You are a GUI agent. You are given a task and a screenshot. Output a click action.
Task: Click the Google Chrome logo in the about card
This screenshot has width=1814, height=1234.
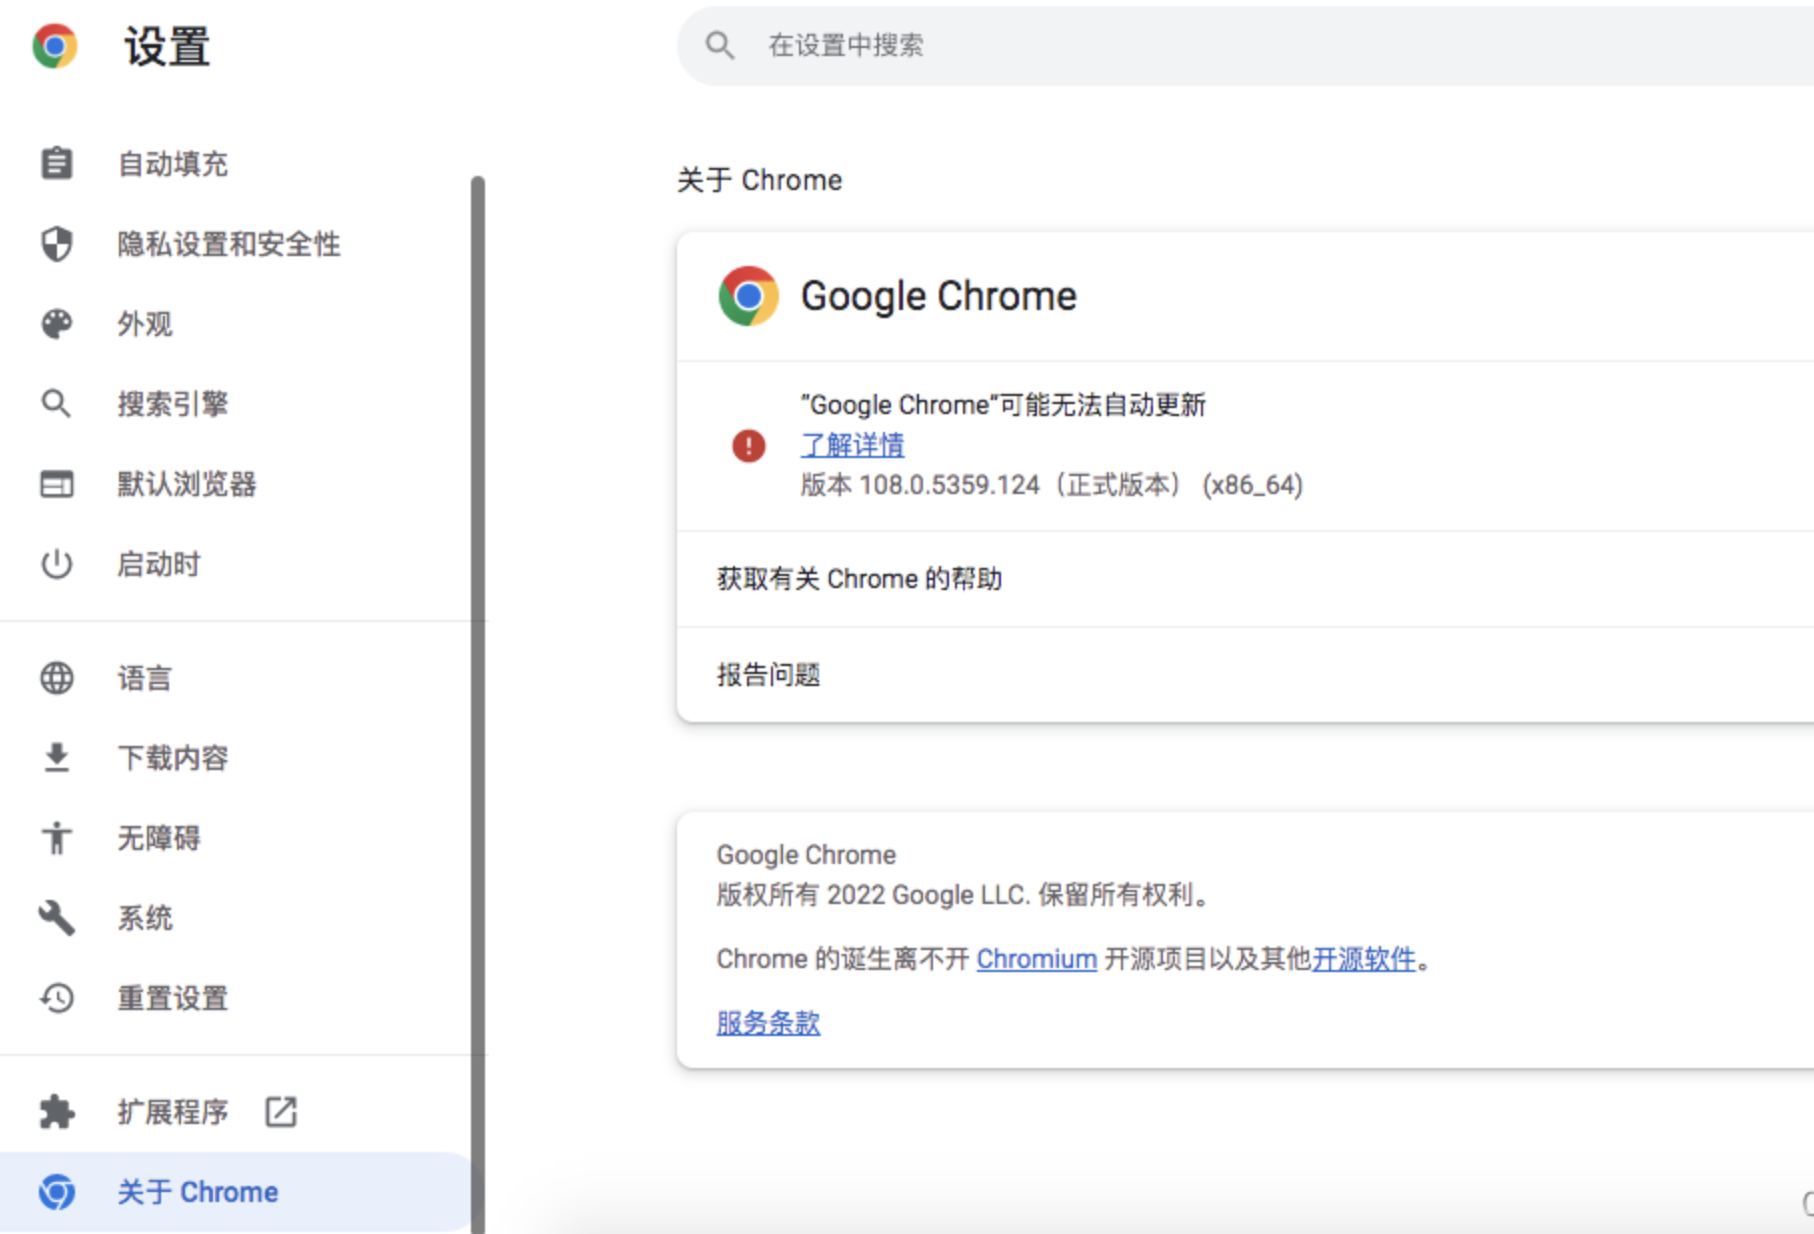[748, 296]
